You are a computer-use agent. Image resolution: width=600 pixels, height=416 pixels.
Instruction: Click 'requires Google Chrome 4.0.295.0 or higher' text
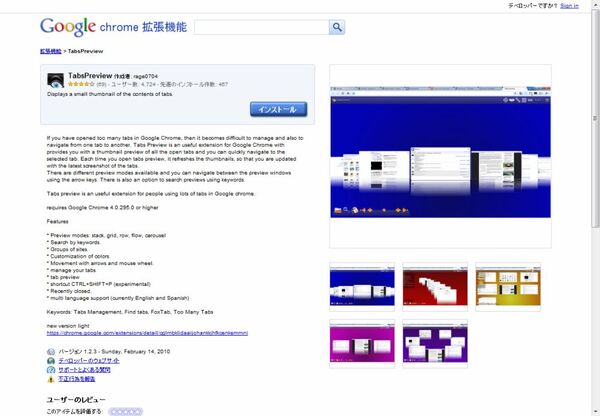click(x=103, y=207)
